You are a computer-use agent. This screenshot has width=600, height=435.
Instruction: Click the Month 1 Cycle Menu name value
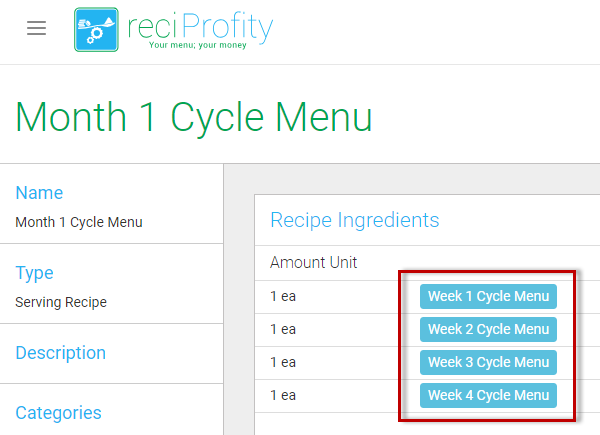pos(79,222)
